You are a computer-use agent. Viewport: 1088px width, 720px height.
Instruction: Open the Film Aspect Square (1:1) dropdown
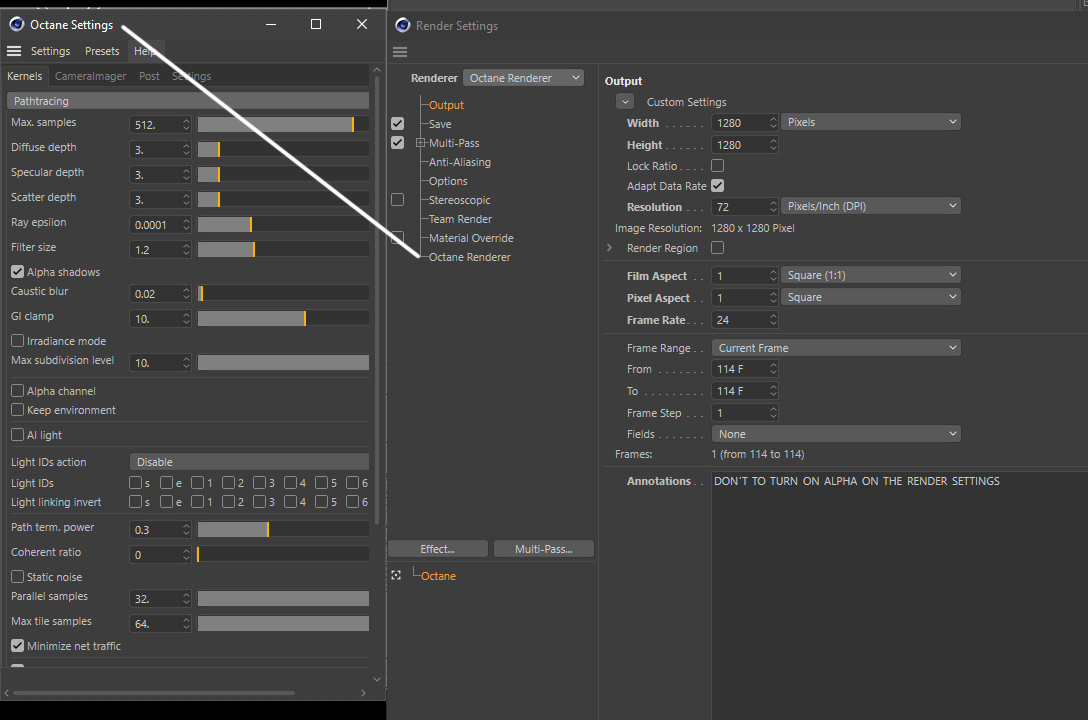tap(871, 275)
